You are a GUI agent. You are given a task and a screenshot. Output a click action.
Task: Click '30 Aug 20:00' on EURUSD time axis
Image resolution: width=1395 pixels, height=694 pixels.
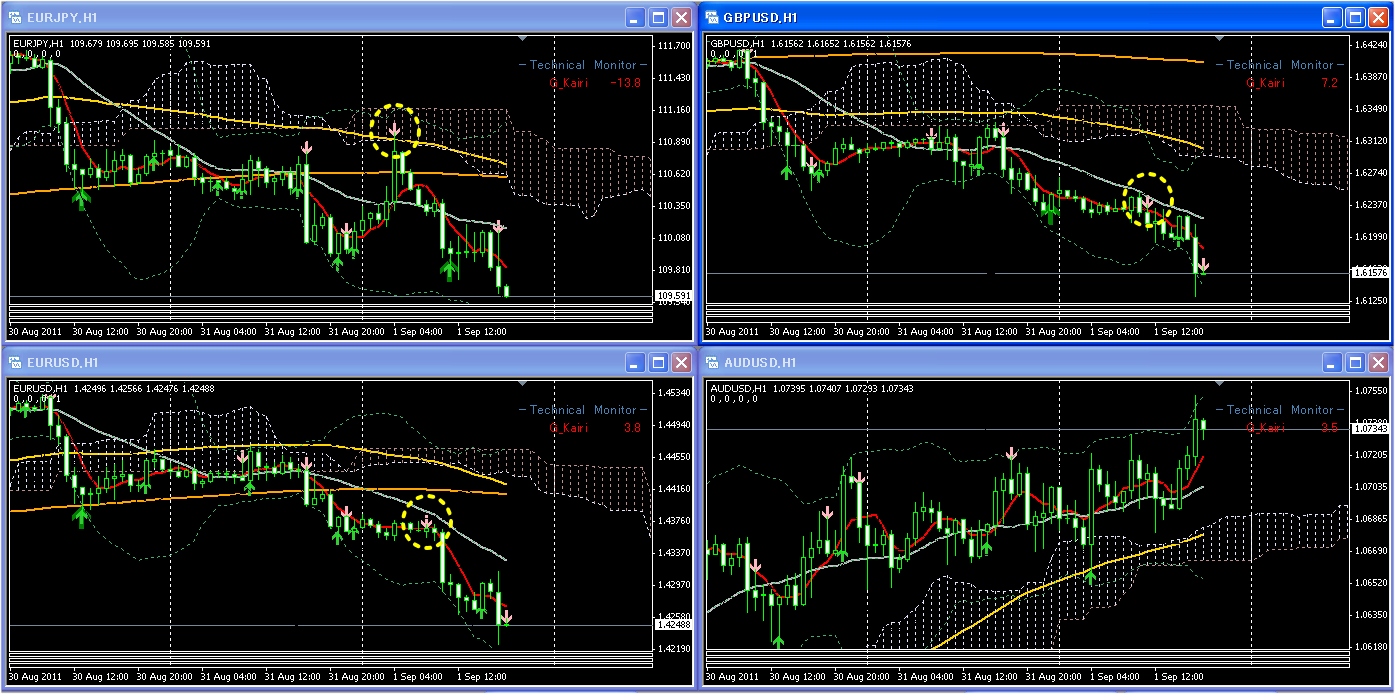164,676
